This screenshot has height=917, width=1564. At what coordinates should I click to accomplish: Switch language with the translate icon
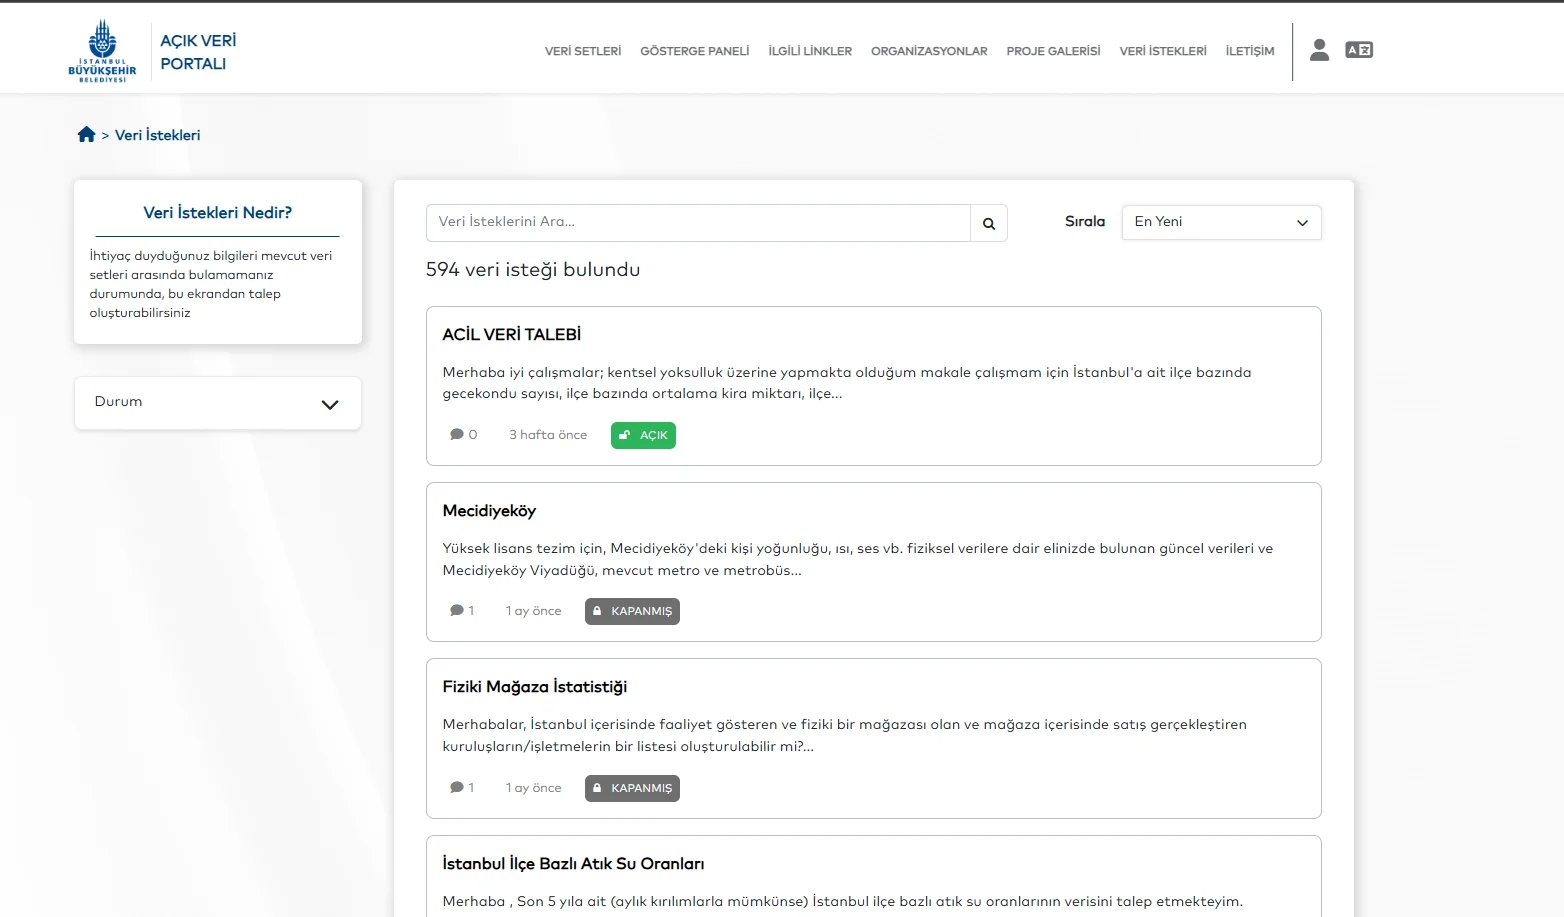[x=1359, y=50]
